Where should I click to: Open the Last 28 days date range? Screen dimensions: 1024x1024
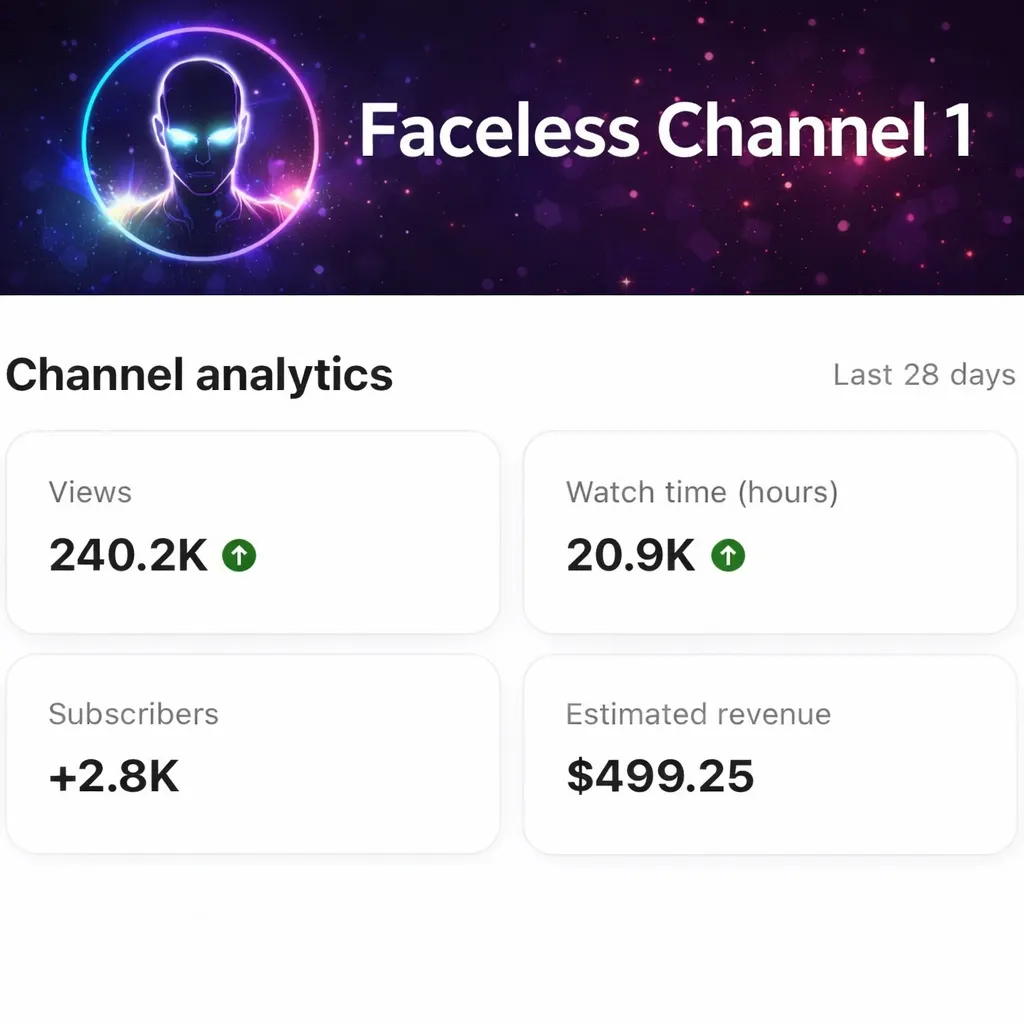[923, 375]
